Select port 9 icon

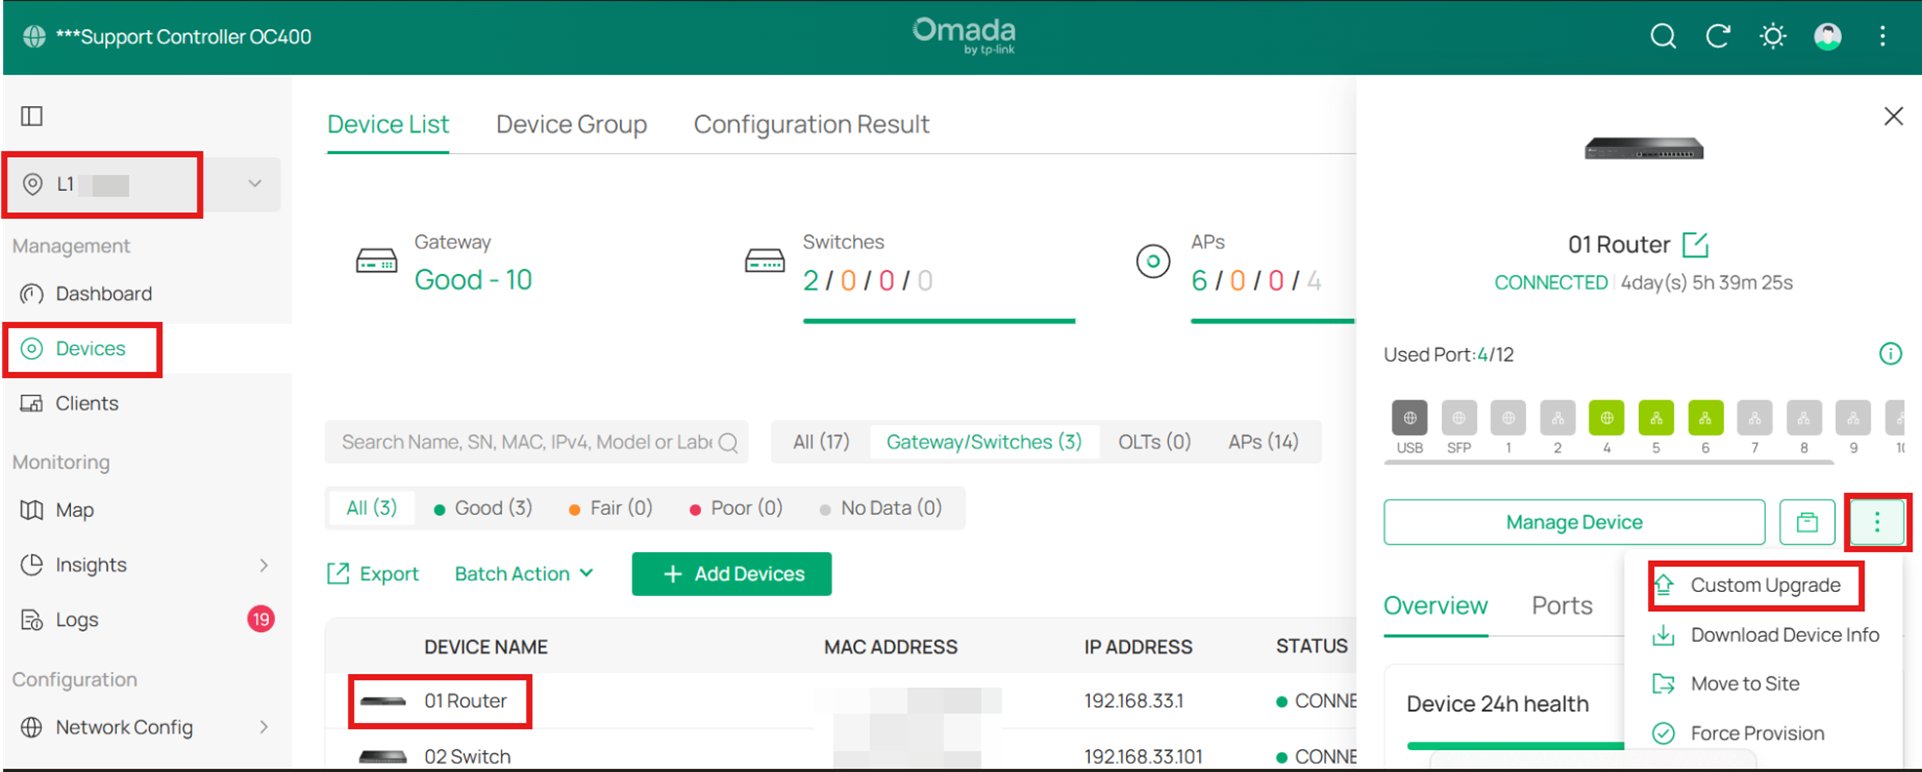click(x=1853, y=418)
